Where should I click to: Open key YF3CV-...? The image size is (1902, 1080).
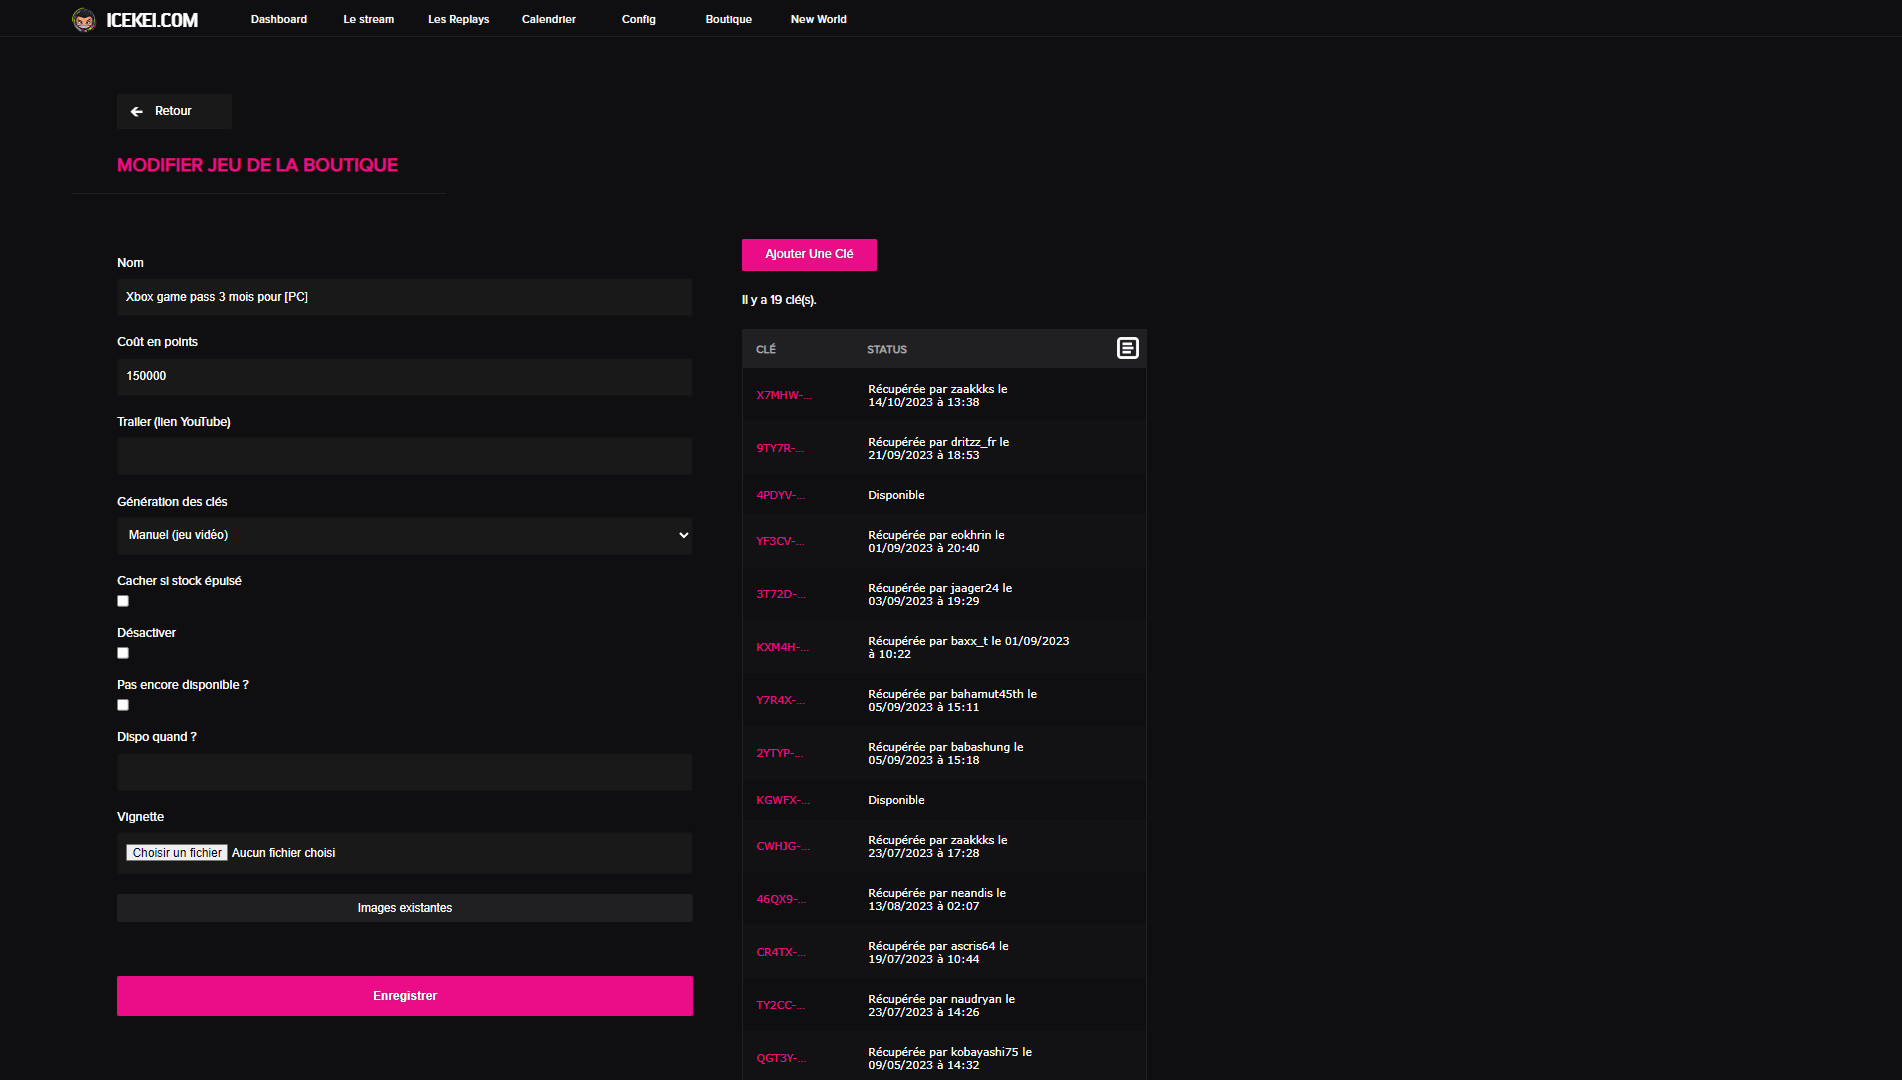780,541
